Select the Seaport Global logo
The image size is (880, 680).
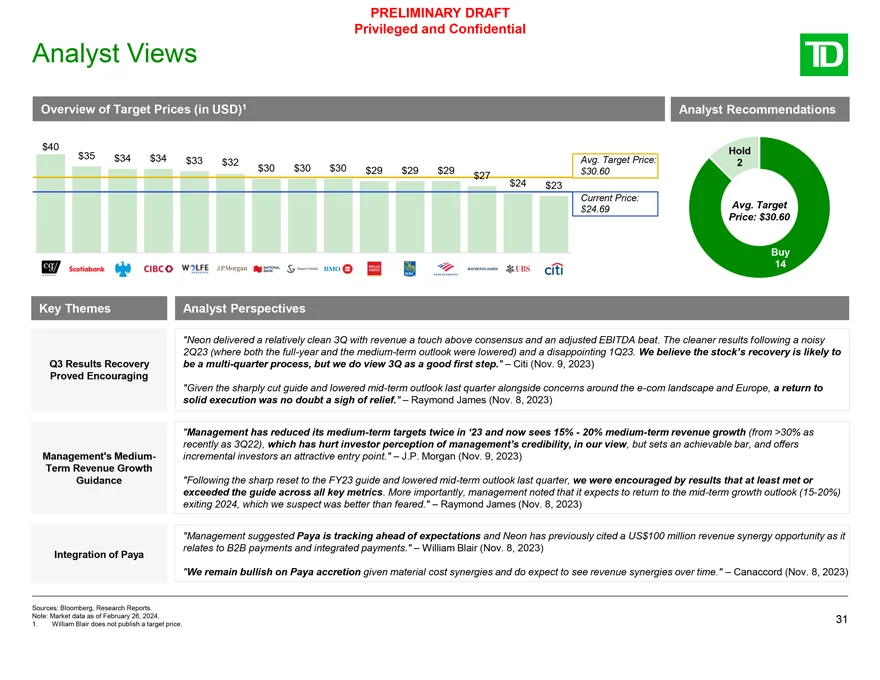tap(302, 269)
